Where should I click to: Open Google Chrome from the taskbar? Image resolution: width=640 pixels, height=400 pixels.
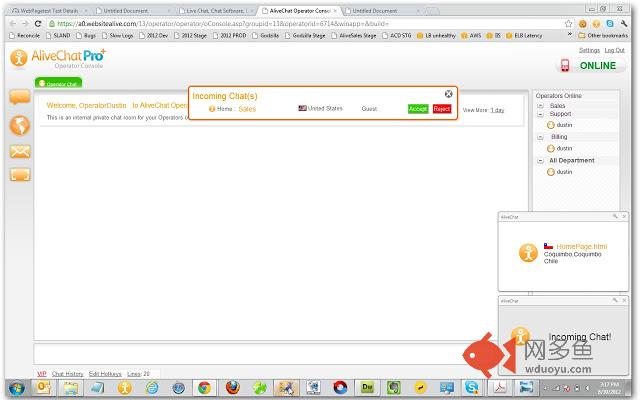204,387
